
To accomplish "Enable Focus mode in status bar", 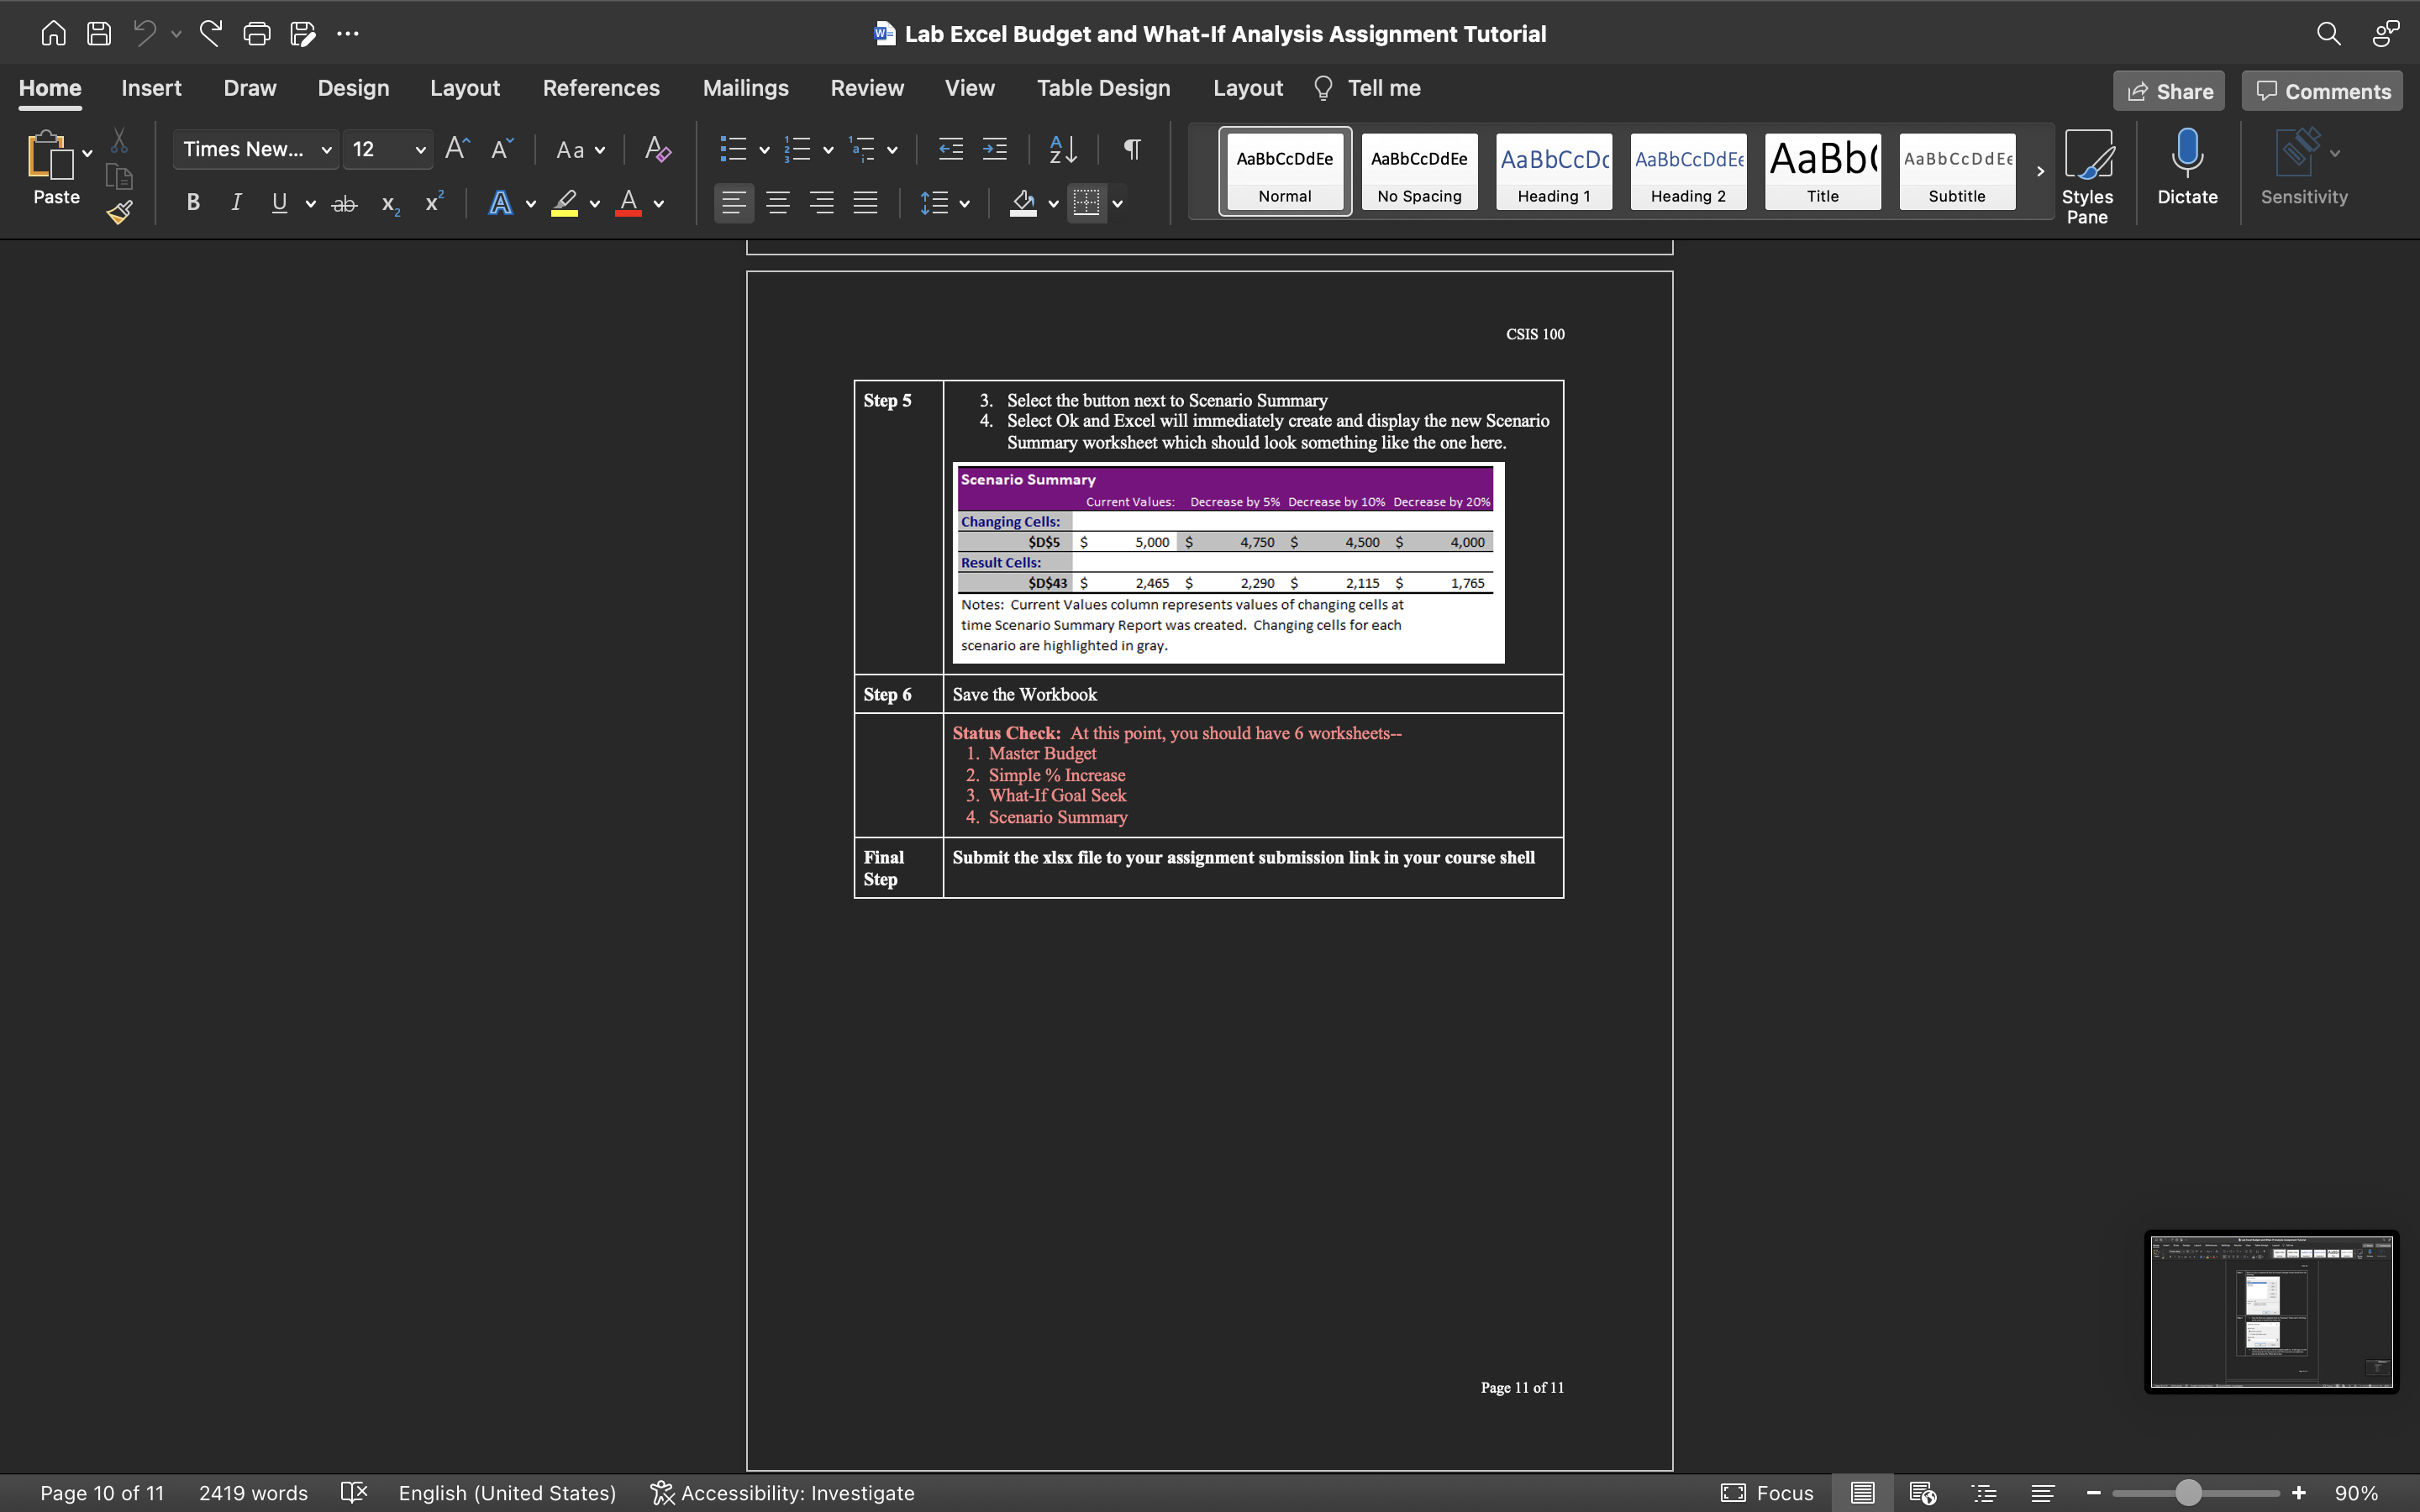I will coord(1768,1493).
